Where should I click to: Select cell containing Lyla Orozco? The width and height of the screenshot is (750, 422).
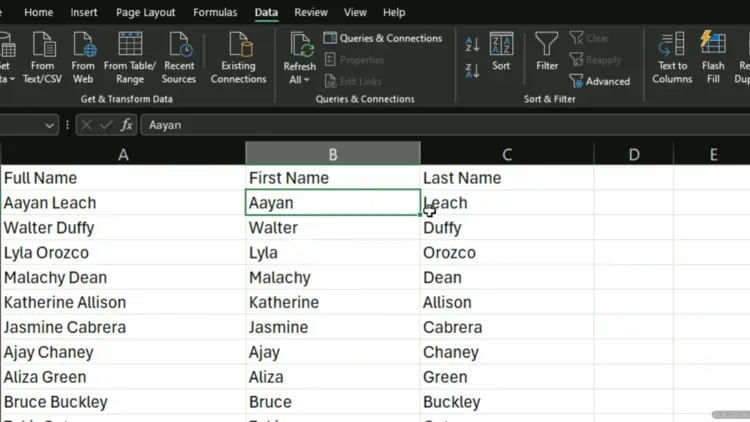click(x=123, y=253)
